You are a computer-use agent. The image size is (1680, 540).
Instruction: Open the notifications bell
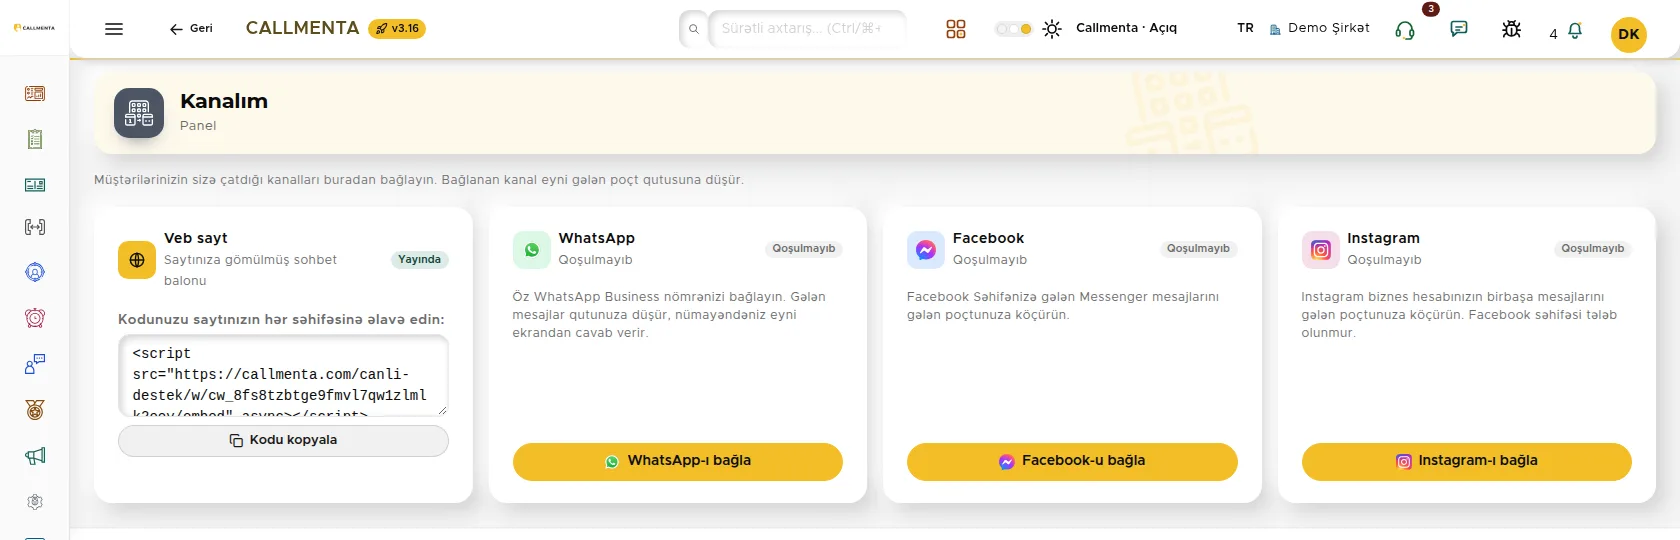(x=1575, y=31)
